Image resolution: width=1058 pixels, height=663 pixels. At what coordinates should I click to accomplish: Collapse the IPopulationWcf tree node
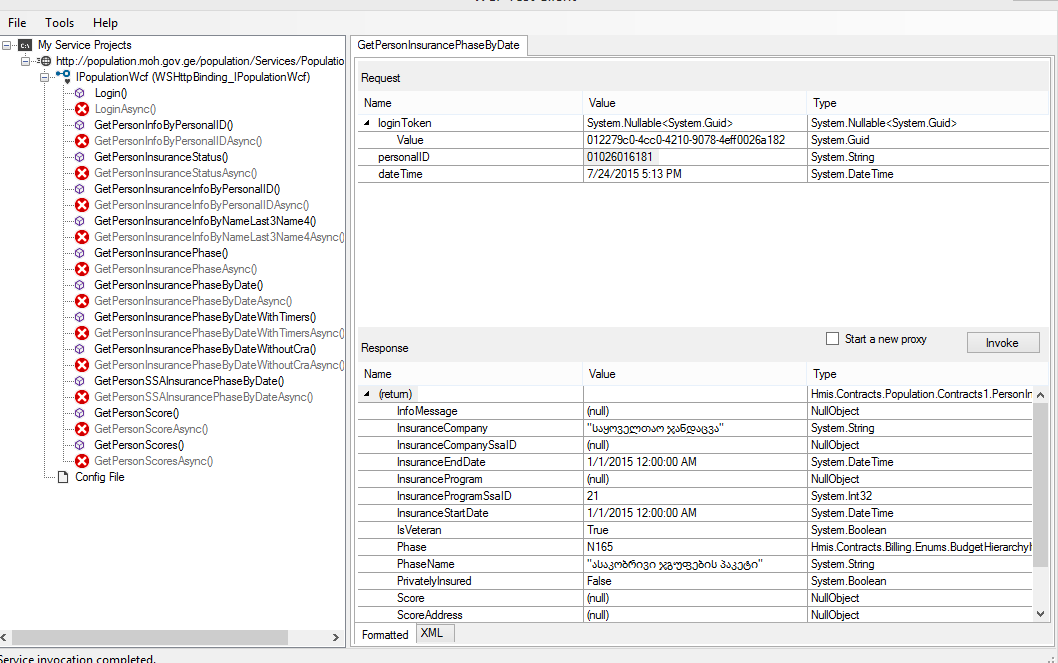coord(44,77)
